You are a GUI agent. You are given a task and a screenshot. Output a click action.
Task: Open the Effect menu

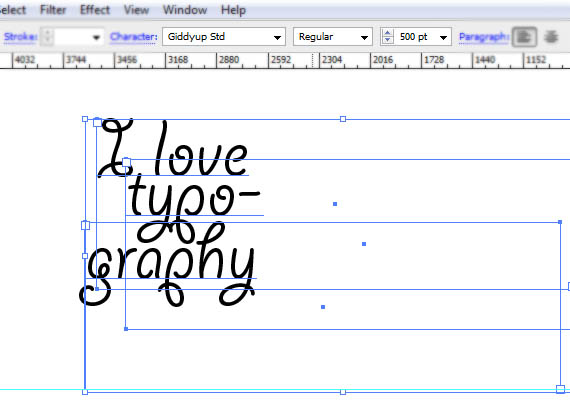coord(95,10)
